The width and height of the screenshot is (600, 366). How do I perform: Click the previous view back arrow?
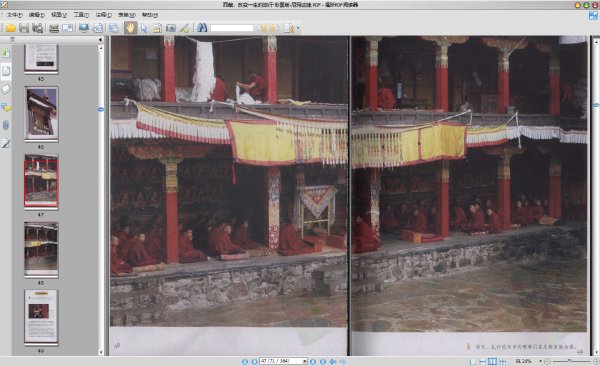tap(333, 362)
